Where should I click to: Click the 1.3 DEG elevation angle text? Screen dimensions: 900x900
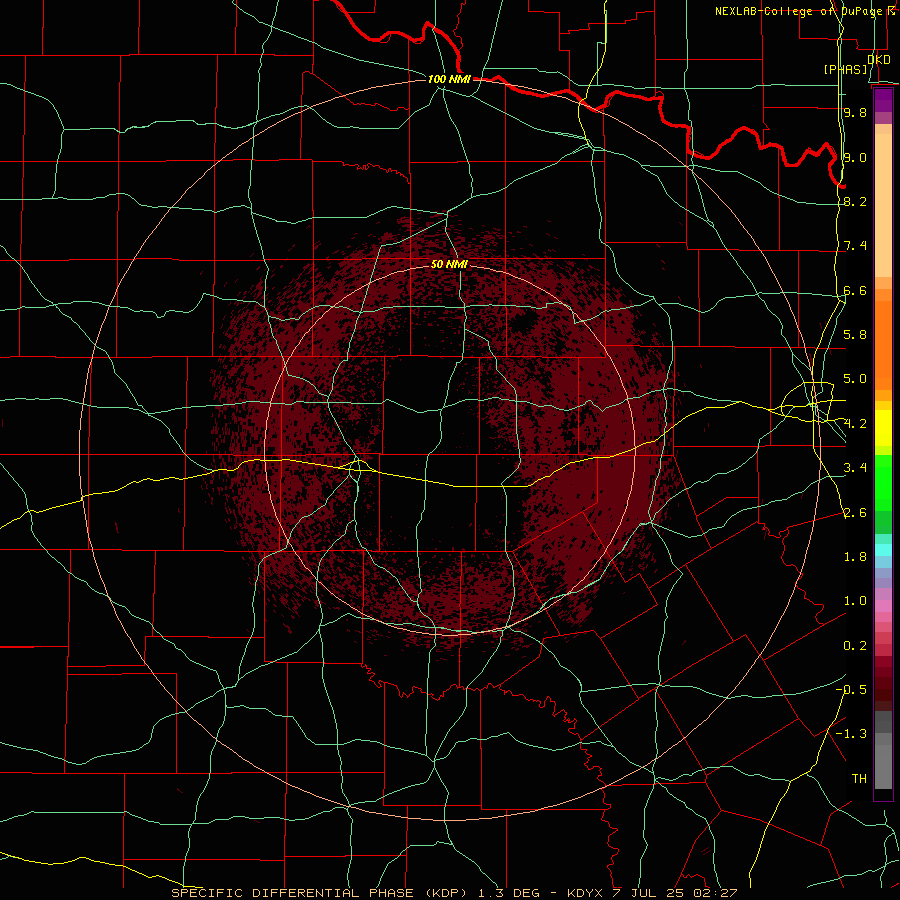point(507,893)
